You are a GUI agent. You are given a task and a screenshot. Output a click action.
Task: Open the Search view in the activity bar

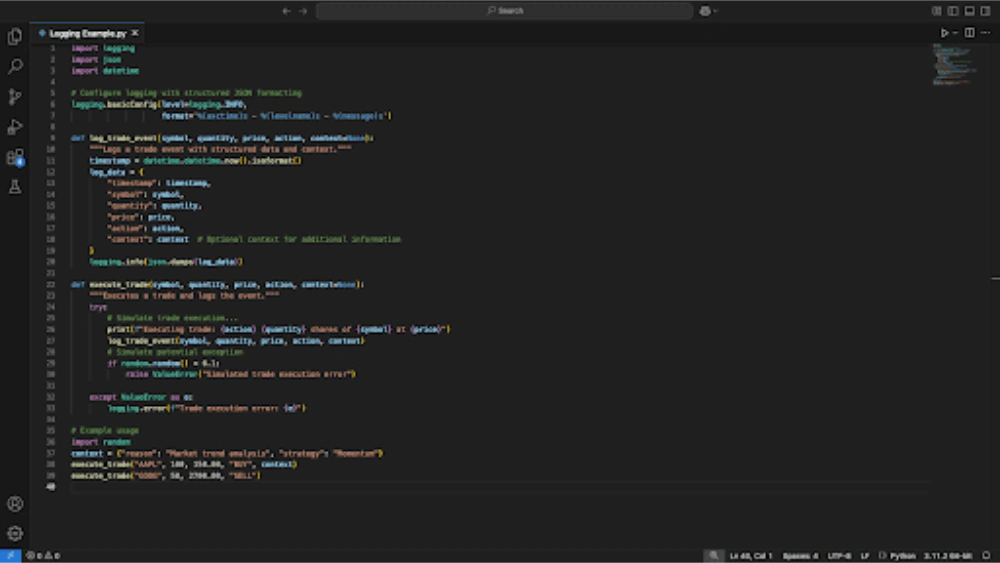point(15,66)
